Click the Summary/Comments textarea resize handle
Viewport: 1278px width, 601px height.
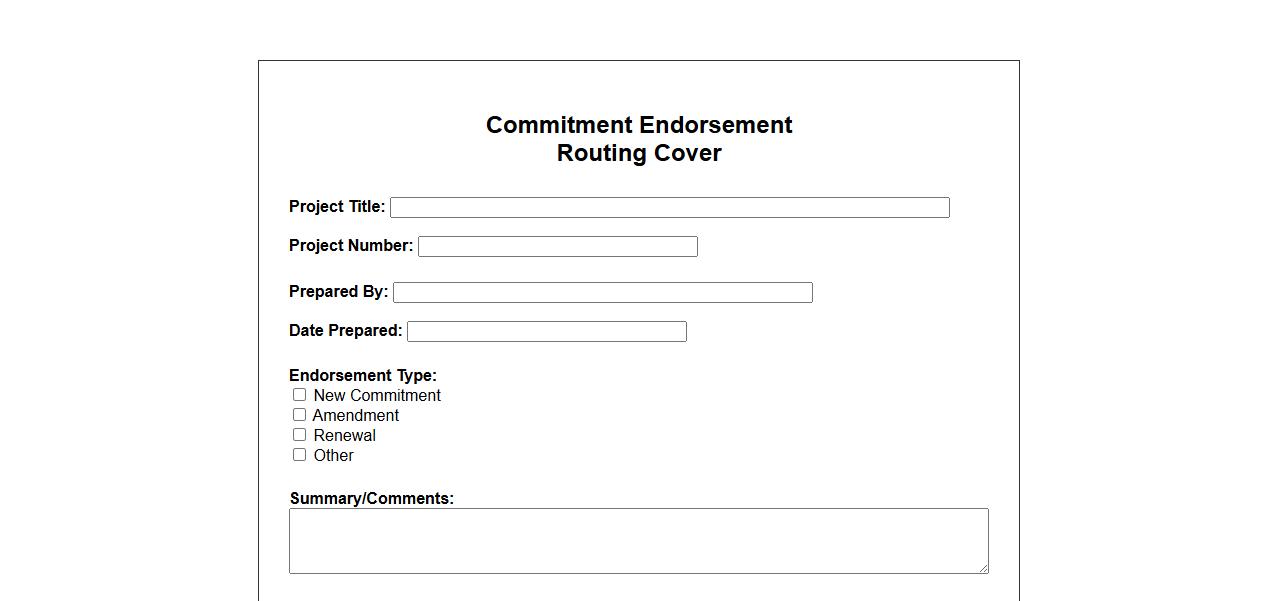coord(983,568)
